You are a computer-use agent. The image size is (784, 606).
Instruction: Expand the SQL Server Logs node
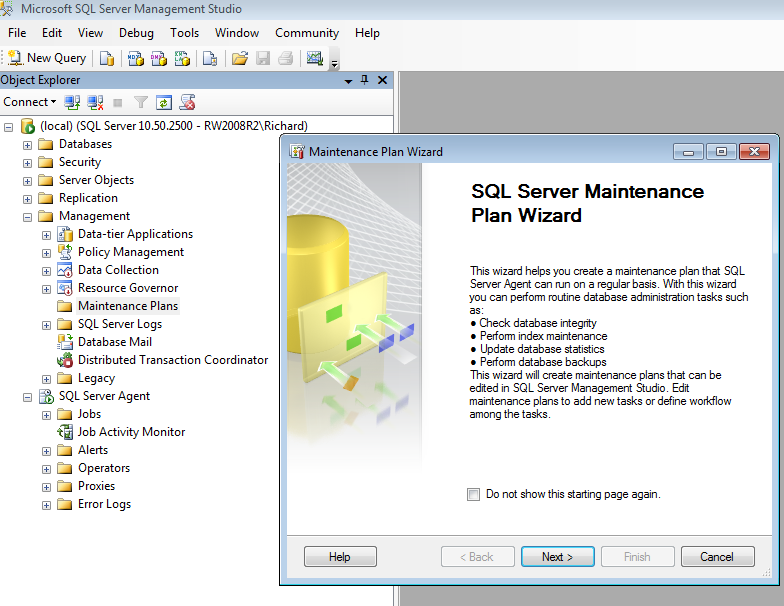tap(46, 324)
